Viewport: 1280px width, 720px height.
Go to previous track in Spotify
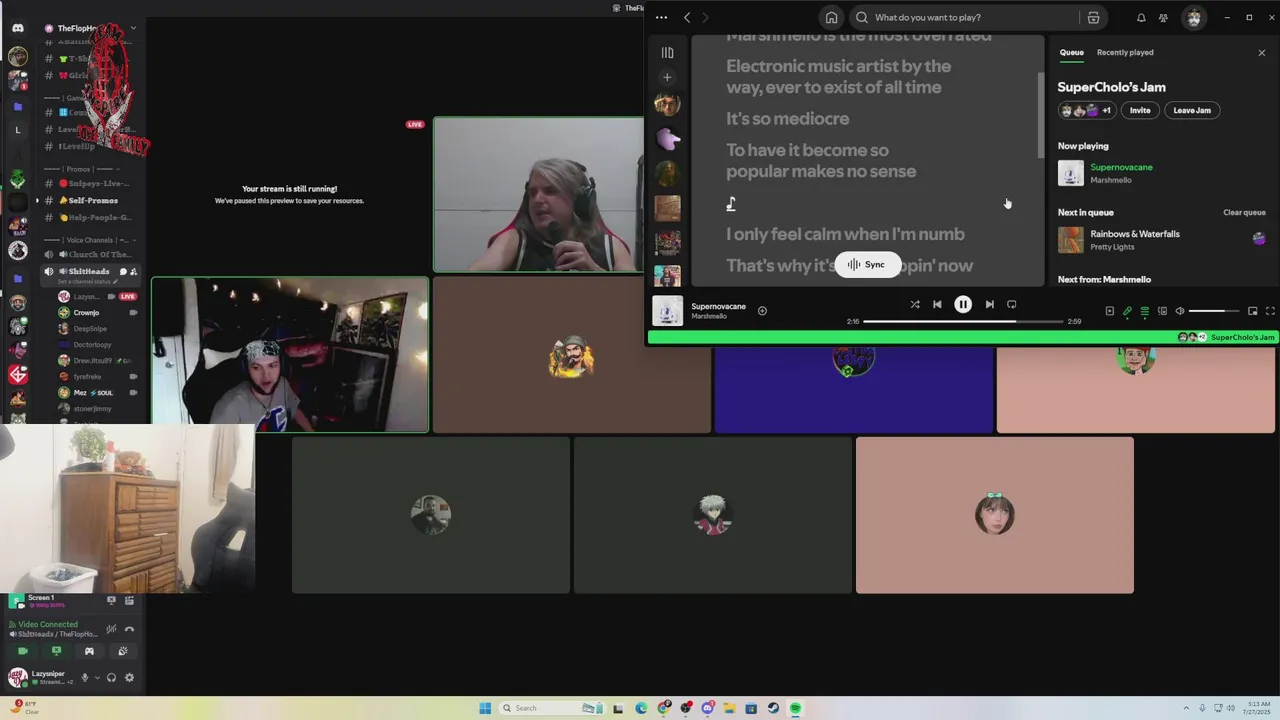(937, 305)
